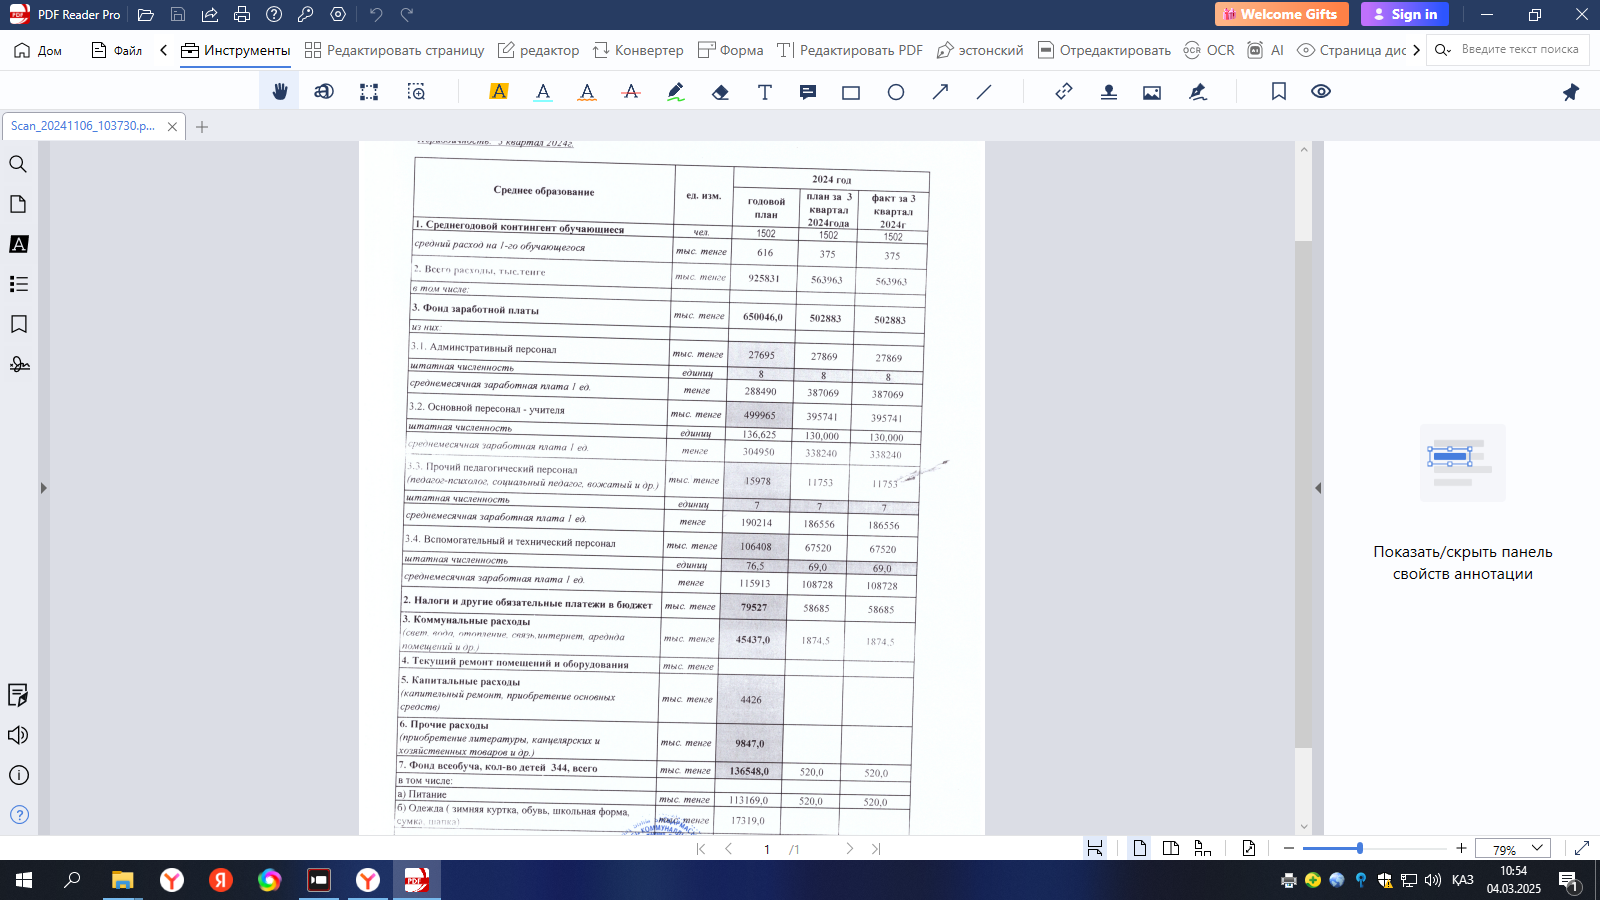Add a Stamp annotation
This screenshot has width=1600, height=900.
[x=1108, y=92]
